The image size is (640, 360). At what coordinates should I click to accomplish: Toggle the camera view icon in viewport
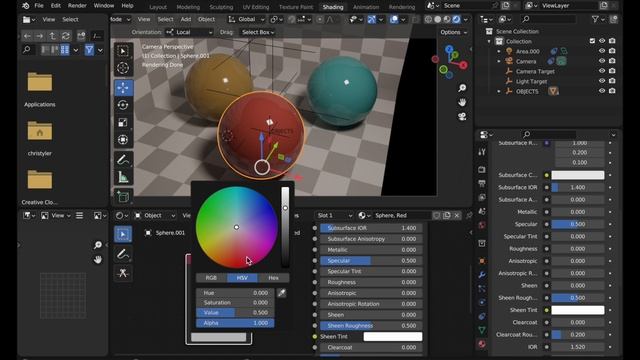[462, 116]
